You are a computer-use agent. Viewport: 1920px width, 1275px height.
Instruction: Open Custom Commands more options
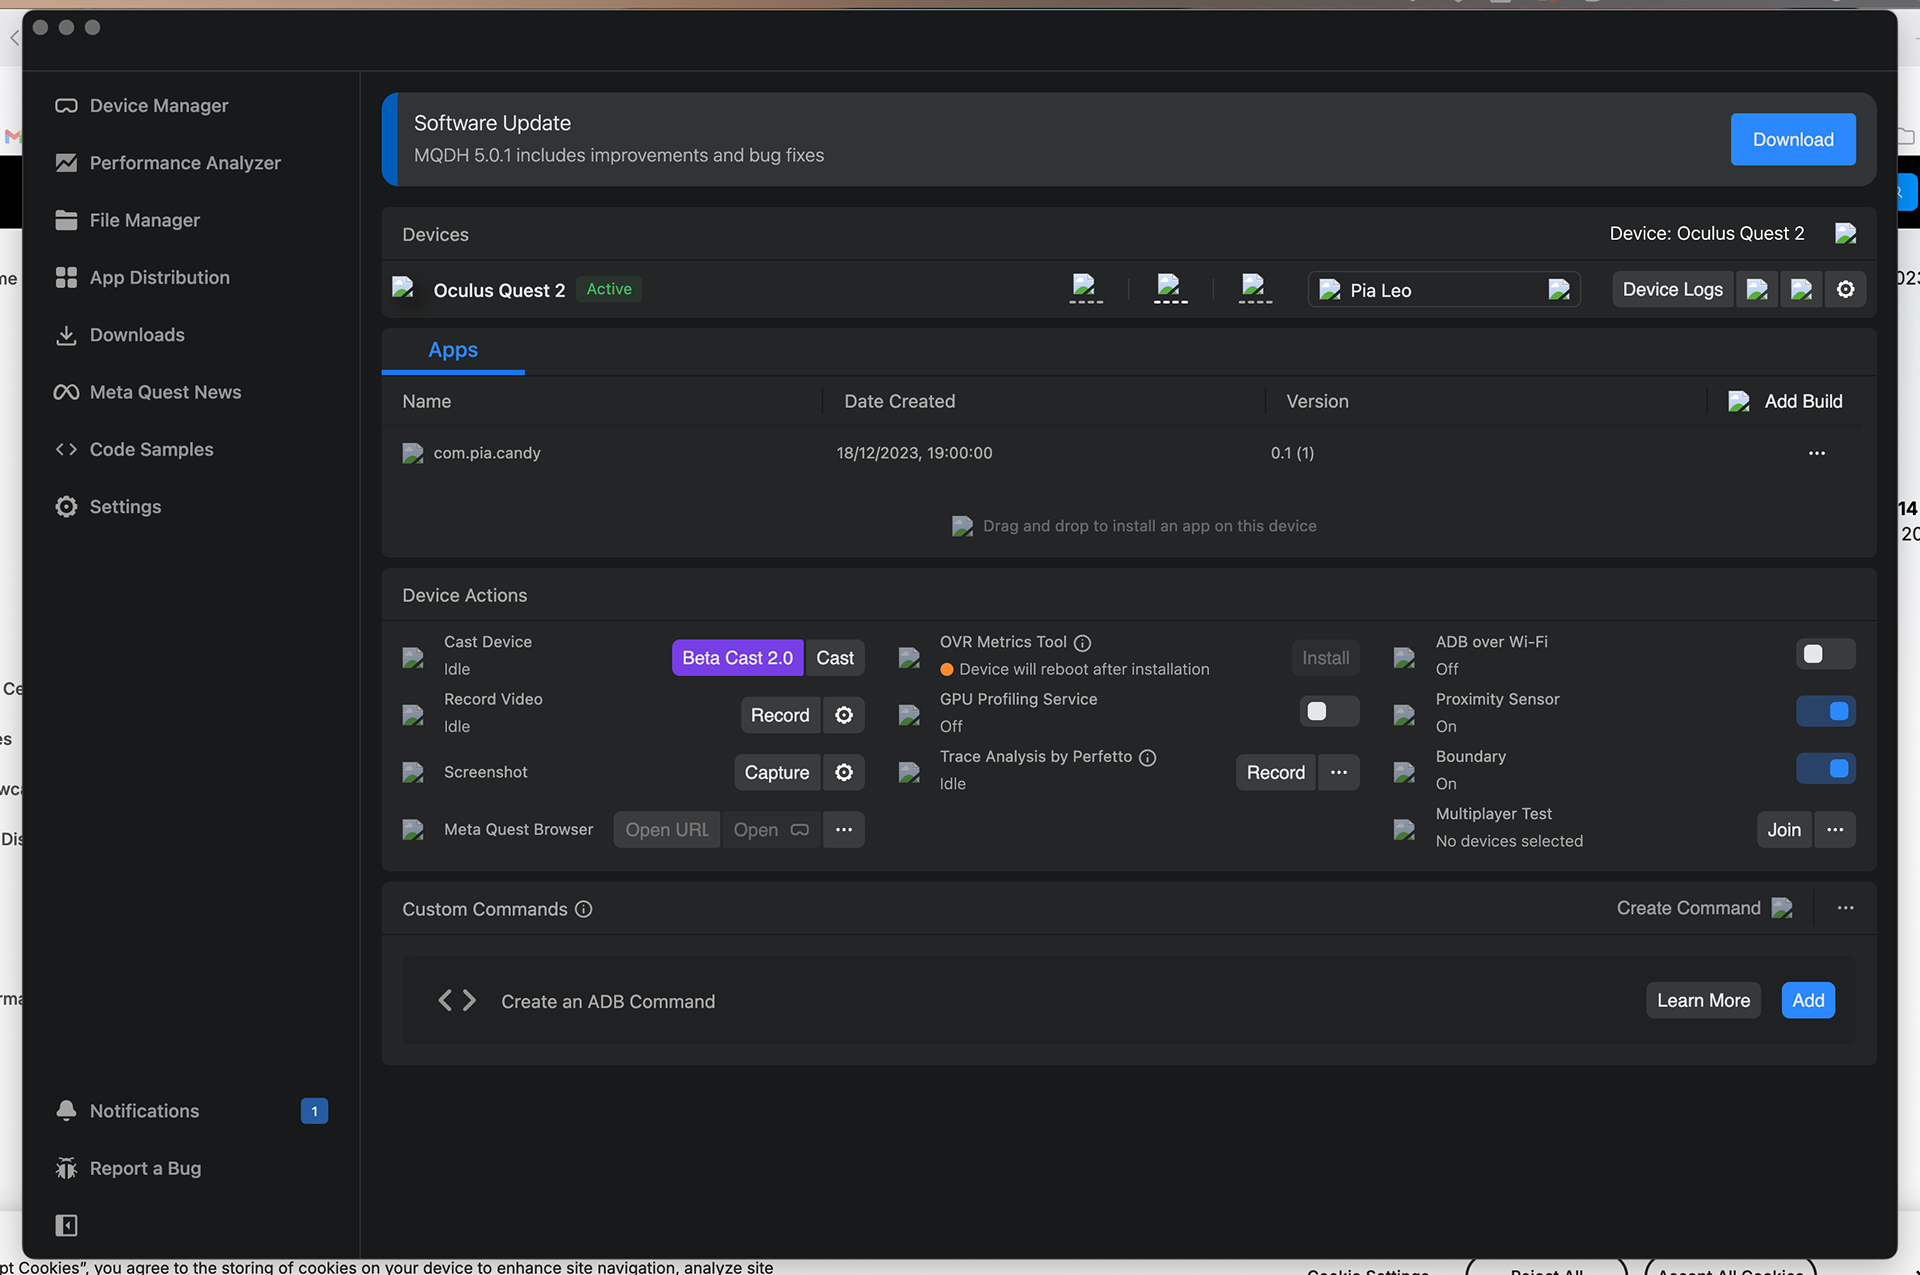coord(1846,908)
